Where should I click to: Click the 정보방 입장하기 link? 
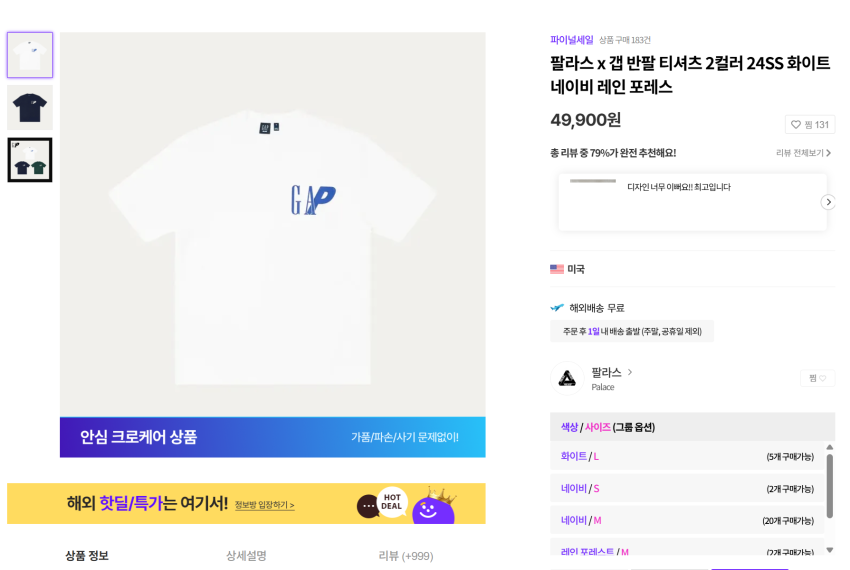coord(264,505)
